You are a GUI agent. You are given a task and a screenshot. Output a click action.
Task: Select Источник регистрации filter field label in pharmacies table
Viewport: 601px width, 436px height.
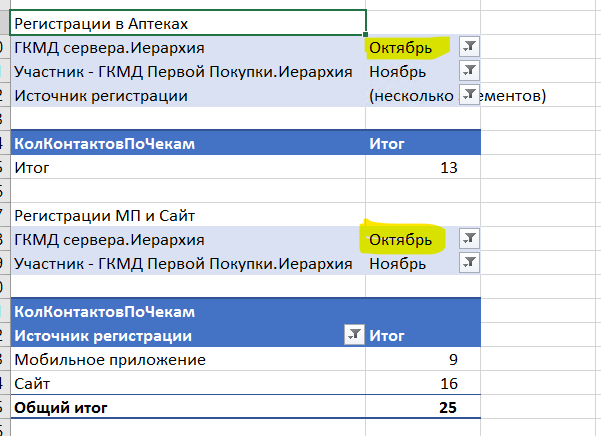100,96
